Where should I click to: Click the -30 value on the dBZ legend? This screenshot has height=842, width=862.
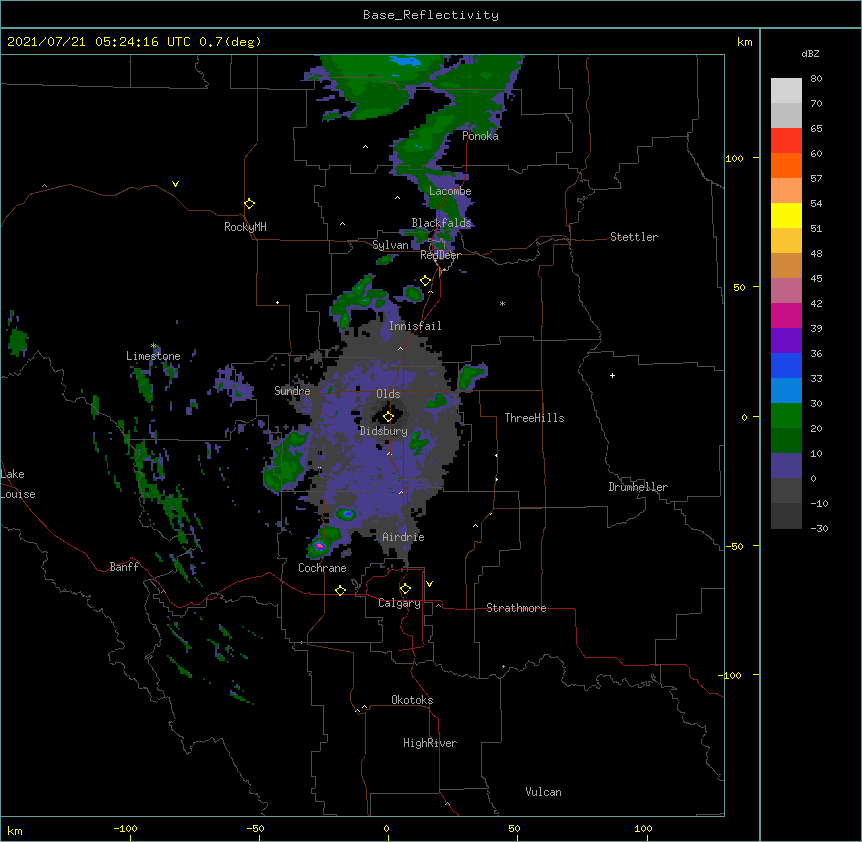point(819,528)
